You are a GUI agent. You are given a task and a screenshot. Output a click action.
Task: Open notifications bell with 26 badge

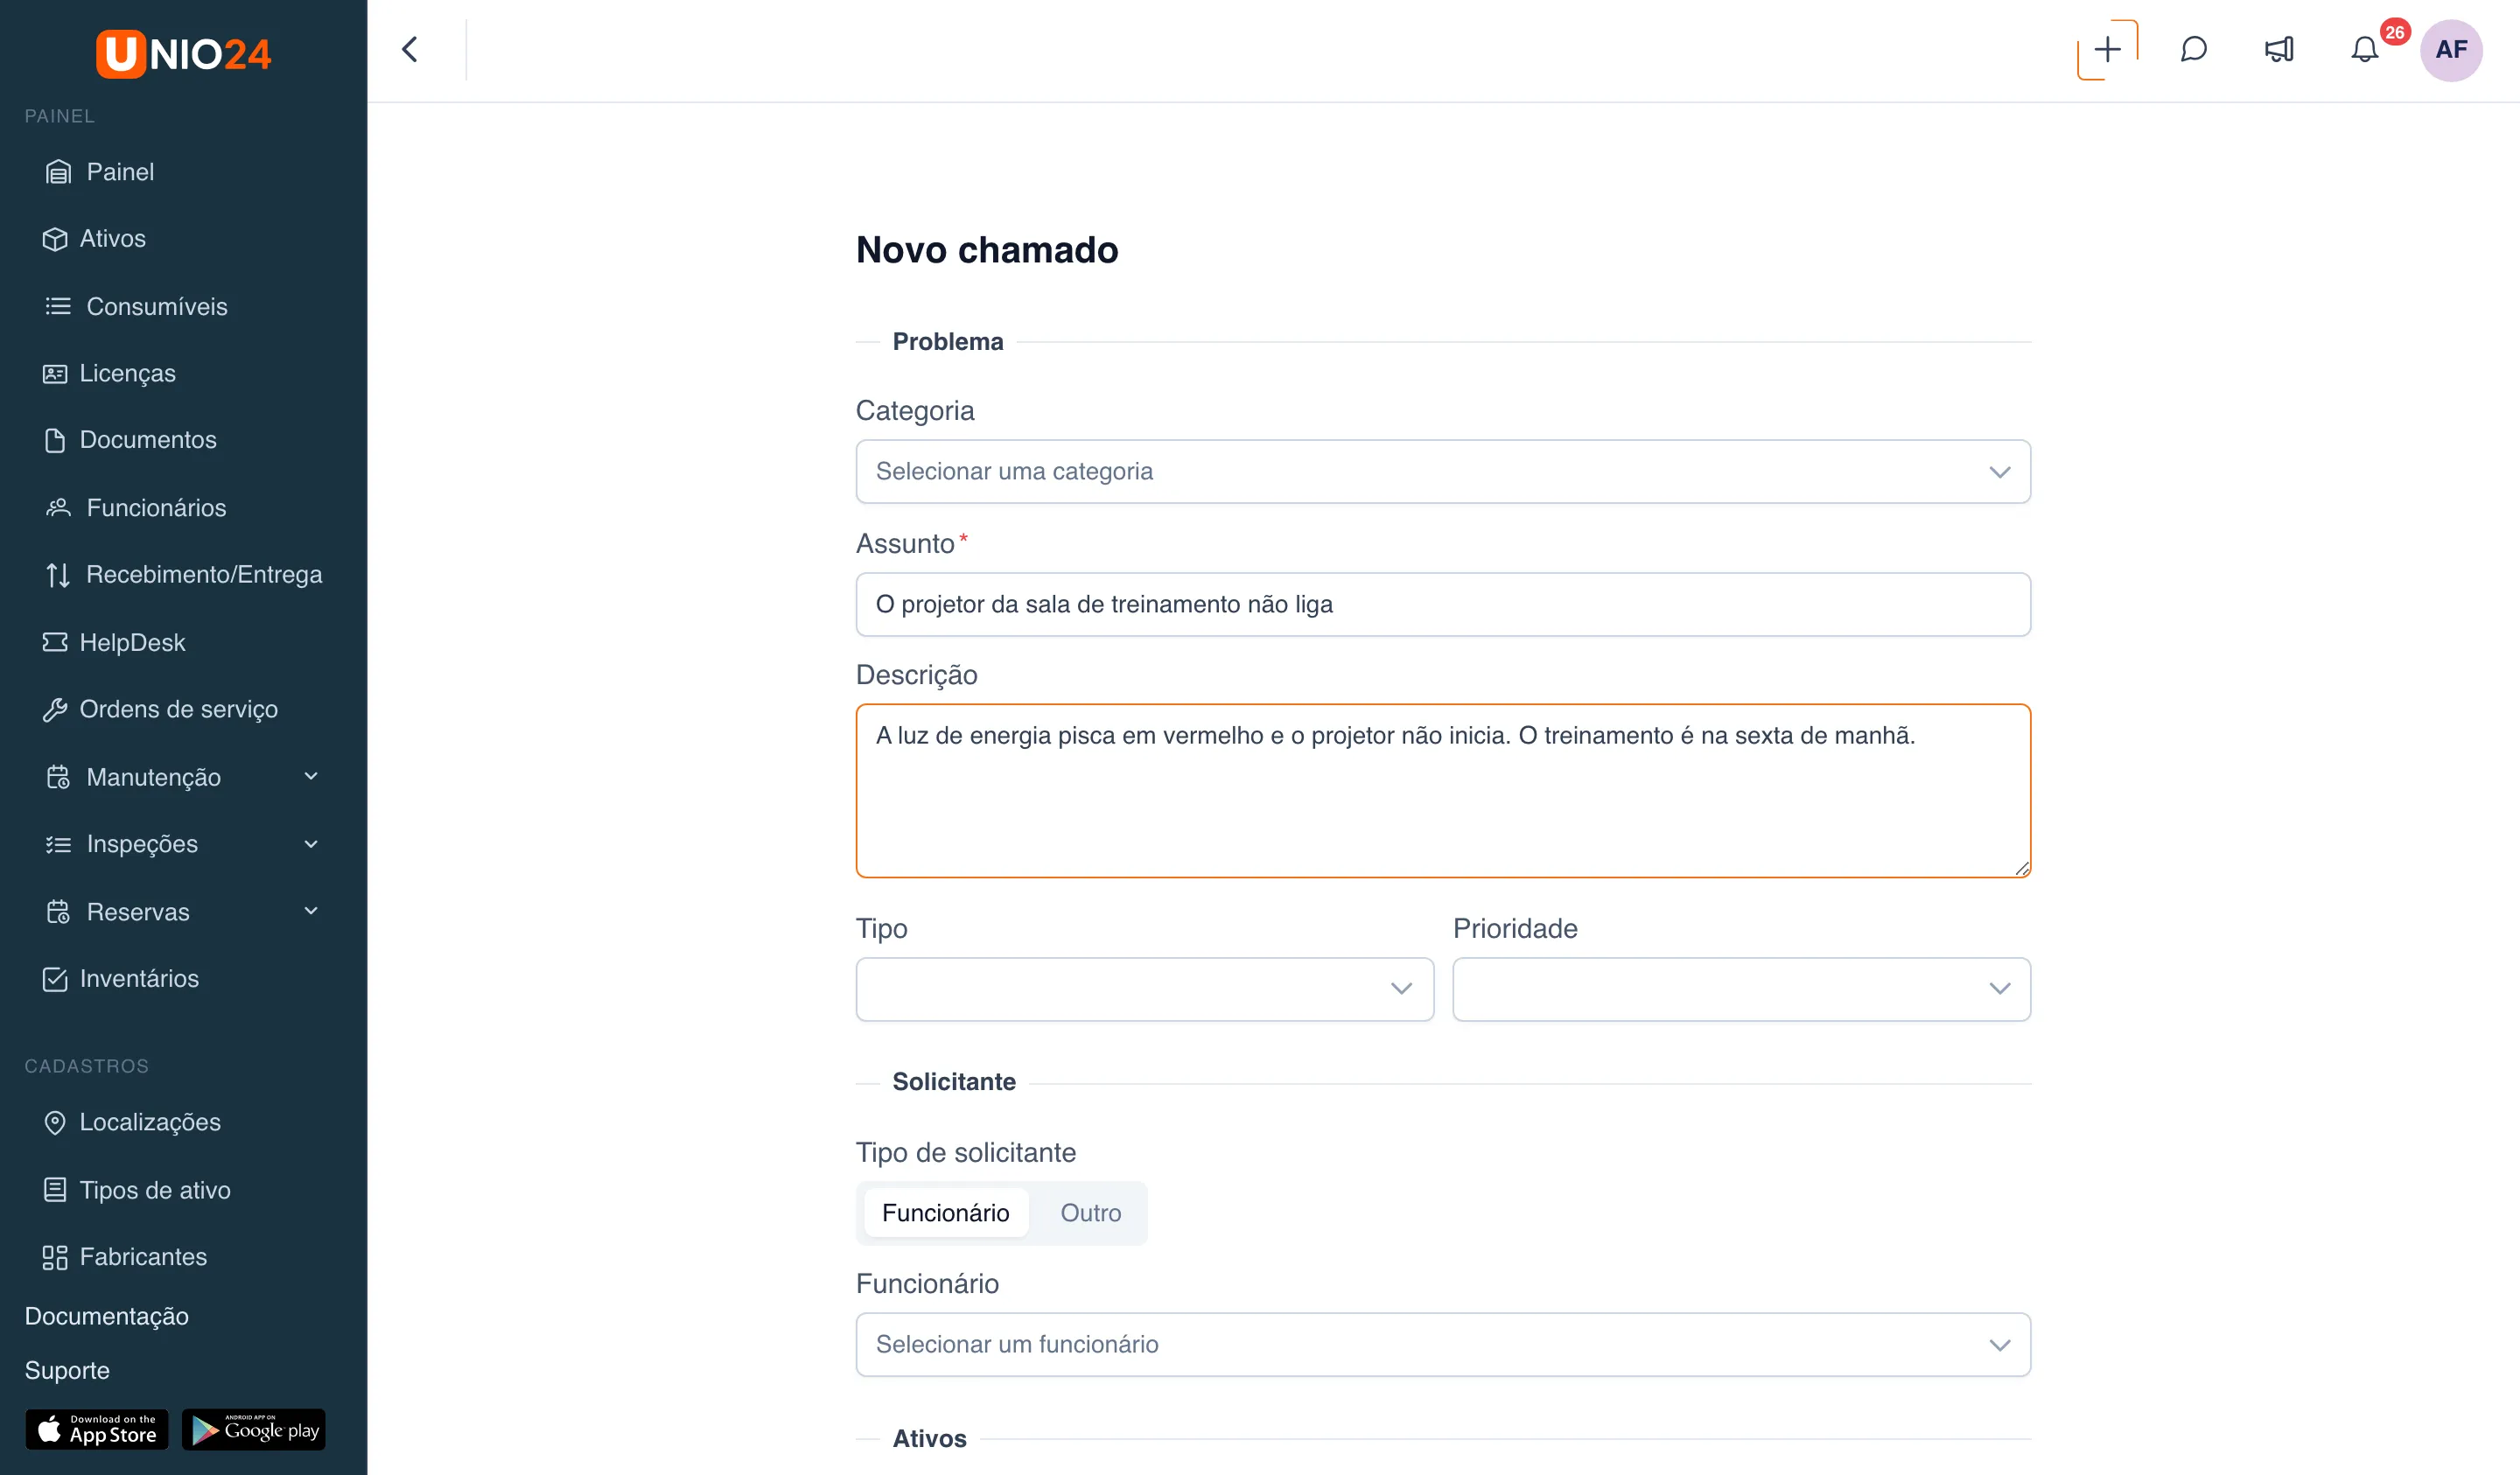(x=2365, y=49)
